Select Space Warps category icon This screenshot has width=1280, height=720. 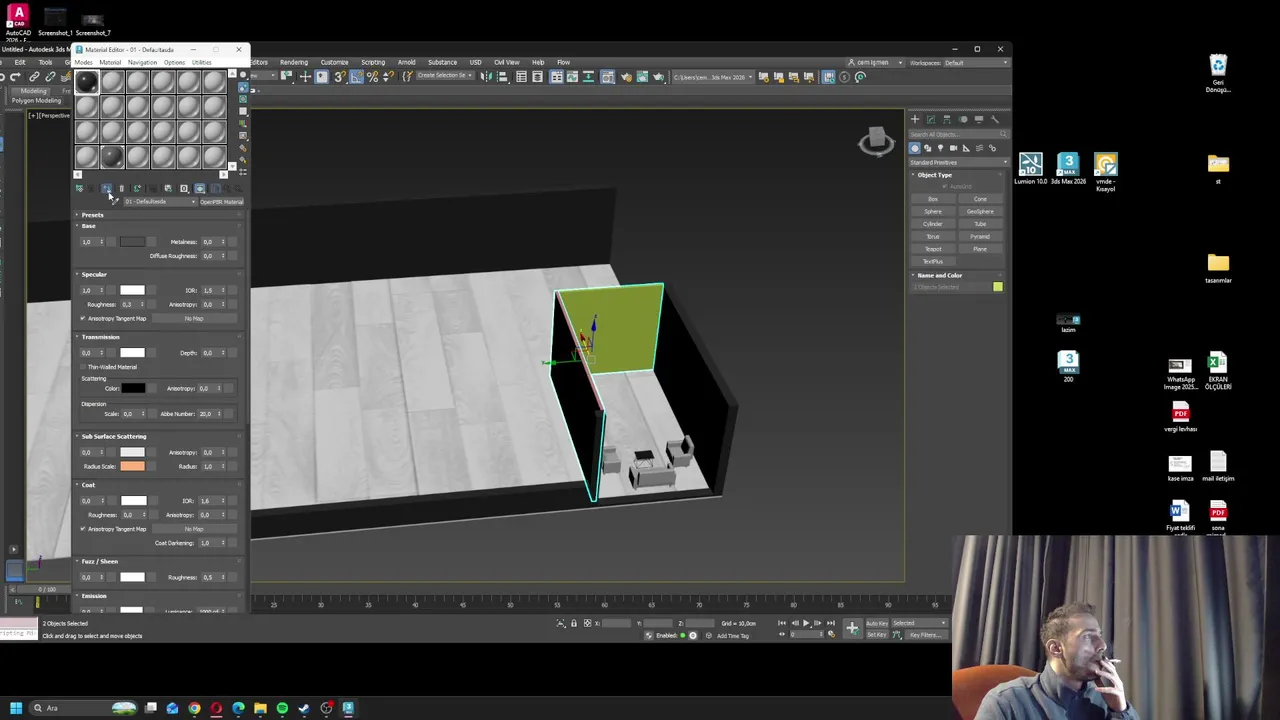point(979,148)
